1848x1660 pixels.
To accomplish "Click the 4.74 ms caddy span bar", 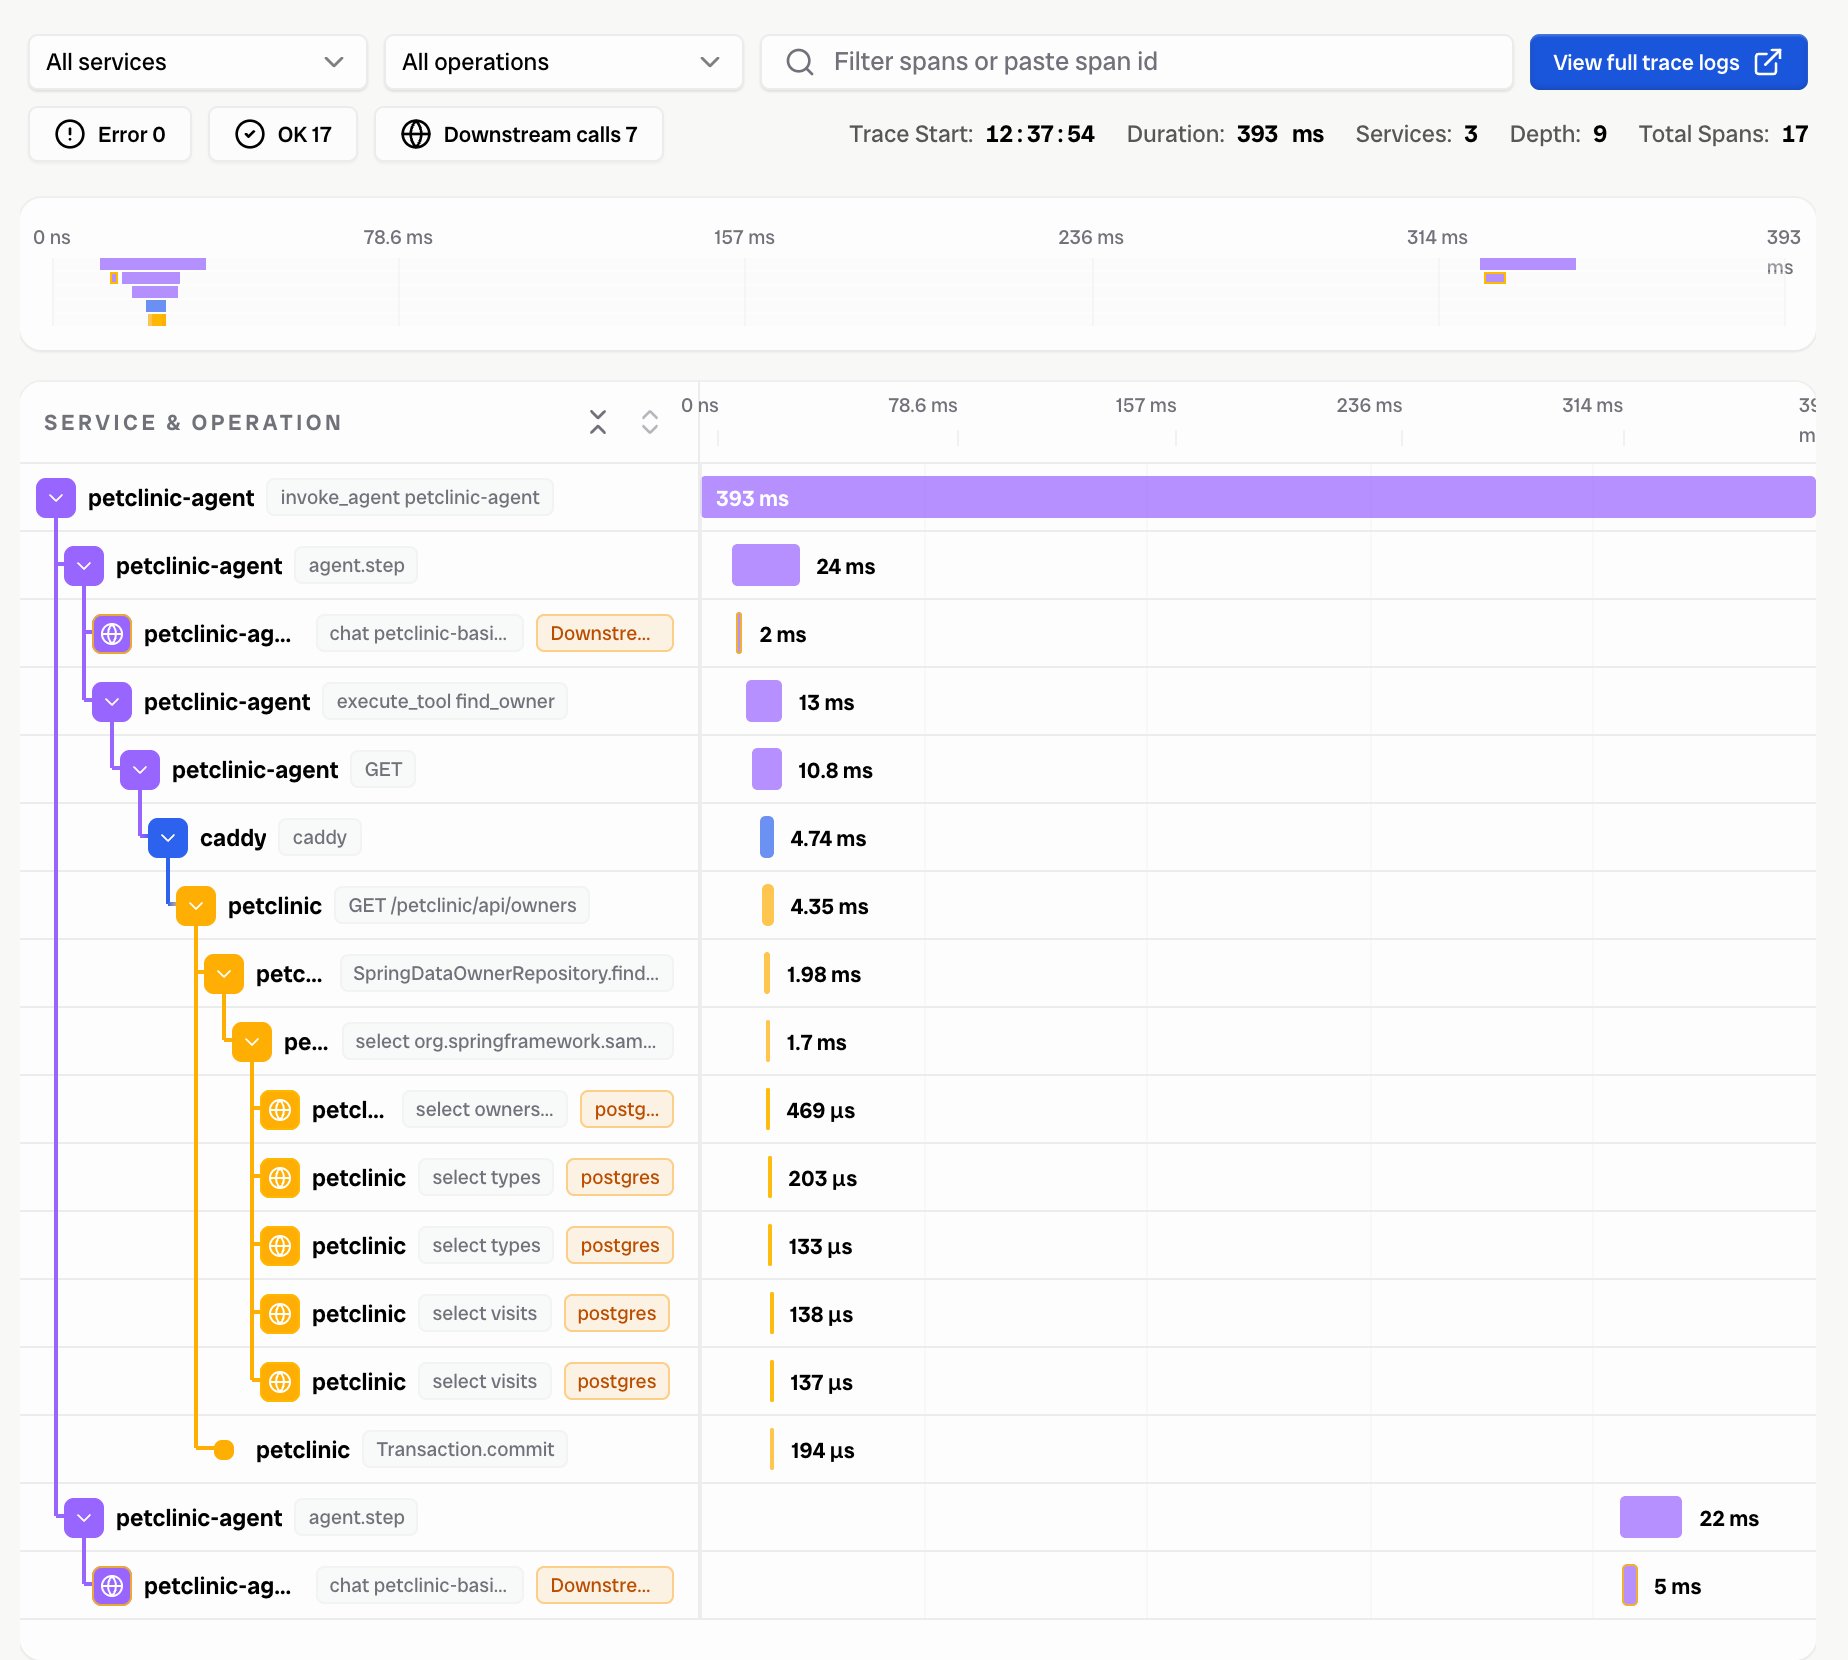I will [x=767, y=838].
